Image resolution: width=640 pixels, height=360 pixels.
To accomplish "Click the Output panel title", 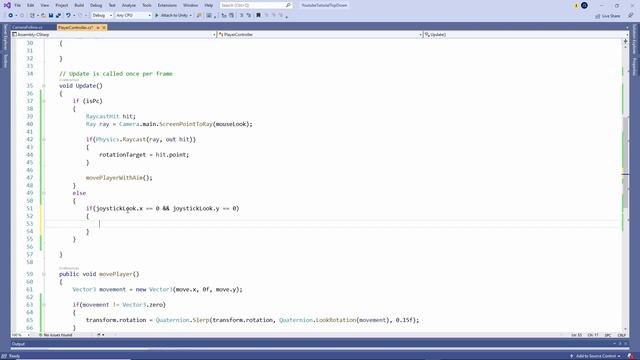I will pos(18,344).
